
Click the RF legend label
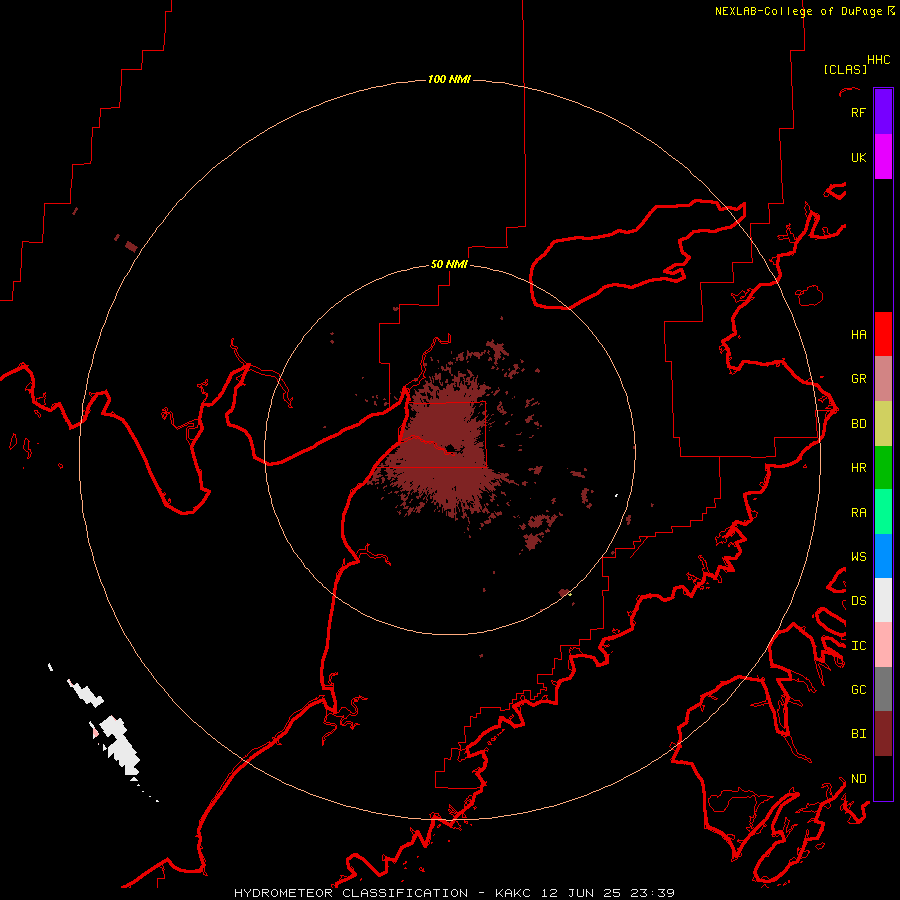858,112
